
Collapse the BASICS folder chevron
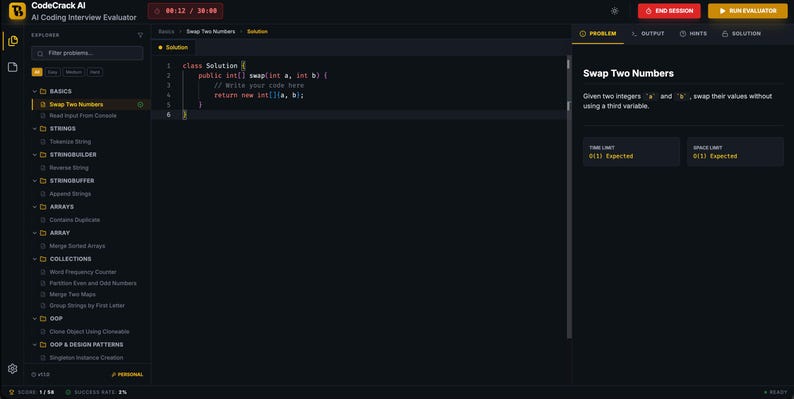(35, 92)
